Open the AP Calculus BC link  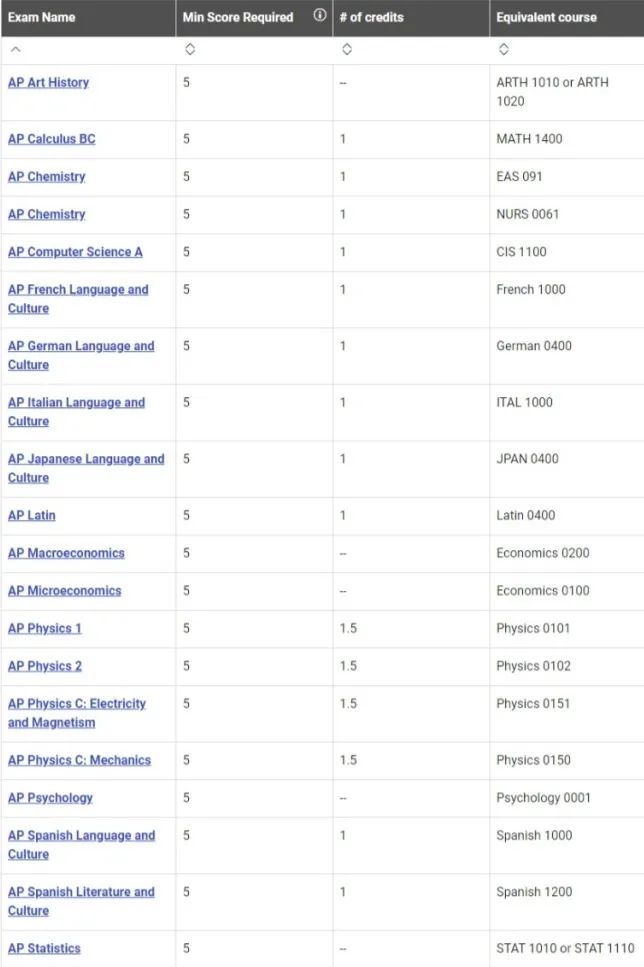[52, 139]
